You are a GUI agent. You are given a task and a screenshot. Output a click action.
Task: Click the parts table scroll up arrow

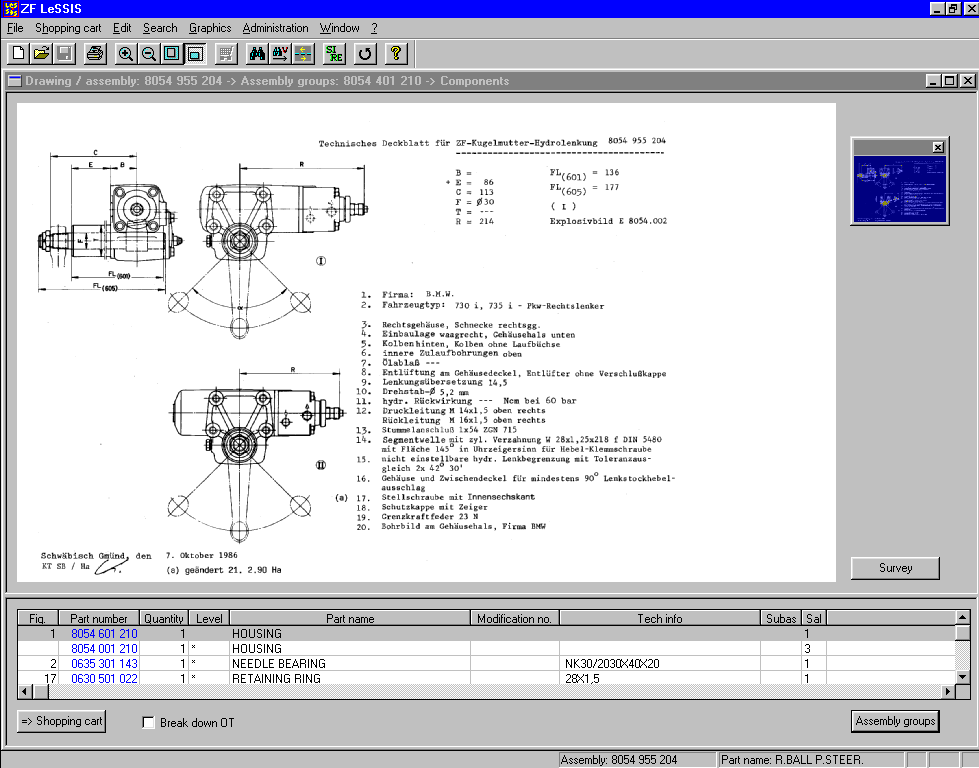[x=962, y=618]
